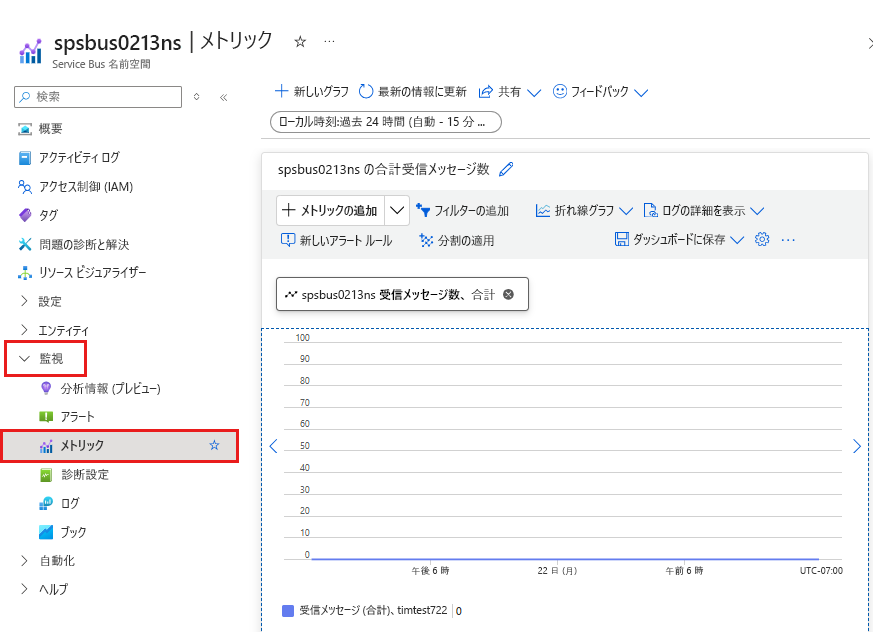
Task: Select the spsbus0213ns 受信メッセージ数 metric pill
Action: click(402, 294)
